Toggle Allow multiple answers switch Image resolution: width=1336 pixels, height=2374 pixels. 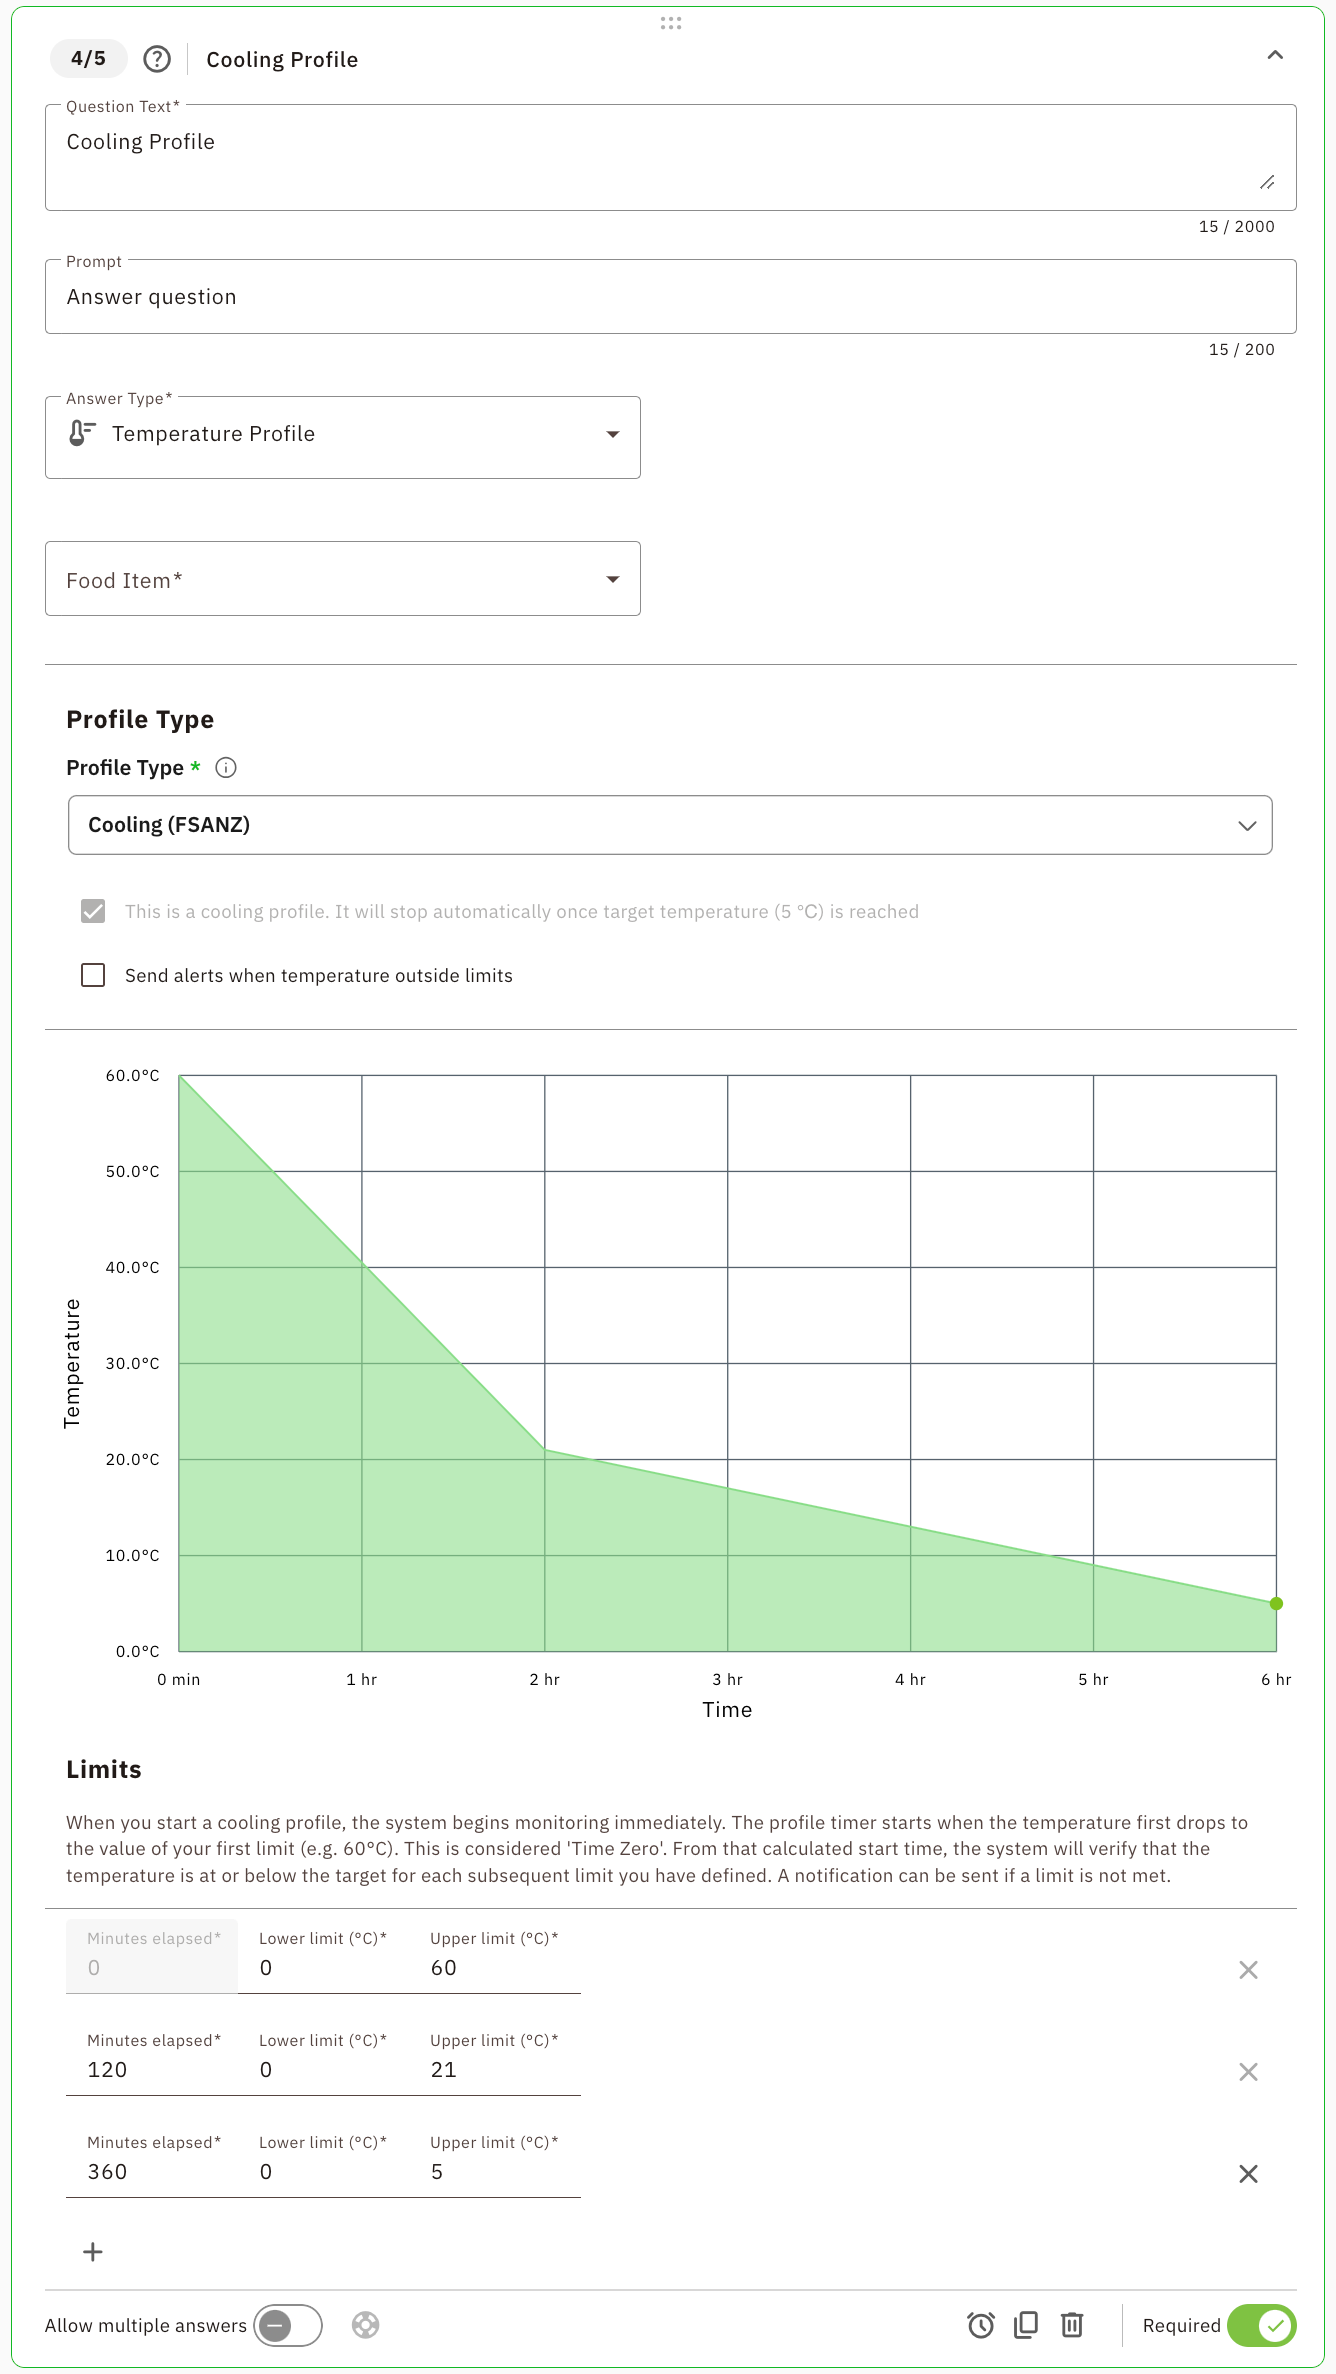(x=288, y=2325)
